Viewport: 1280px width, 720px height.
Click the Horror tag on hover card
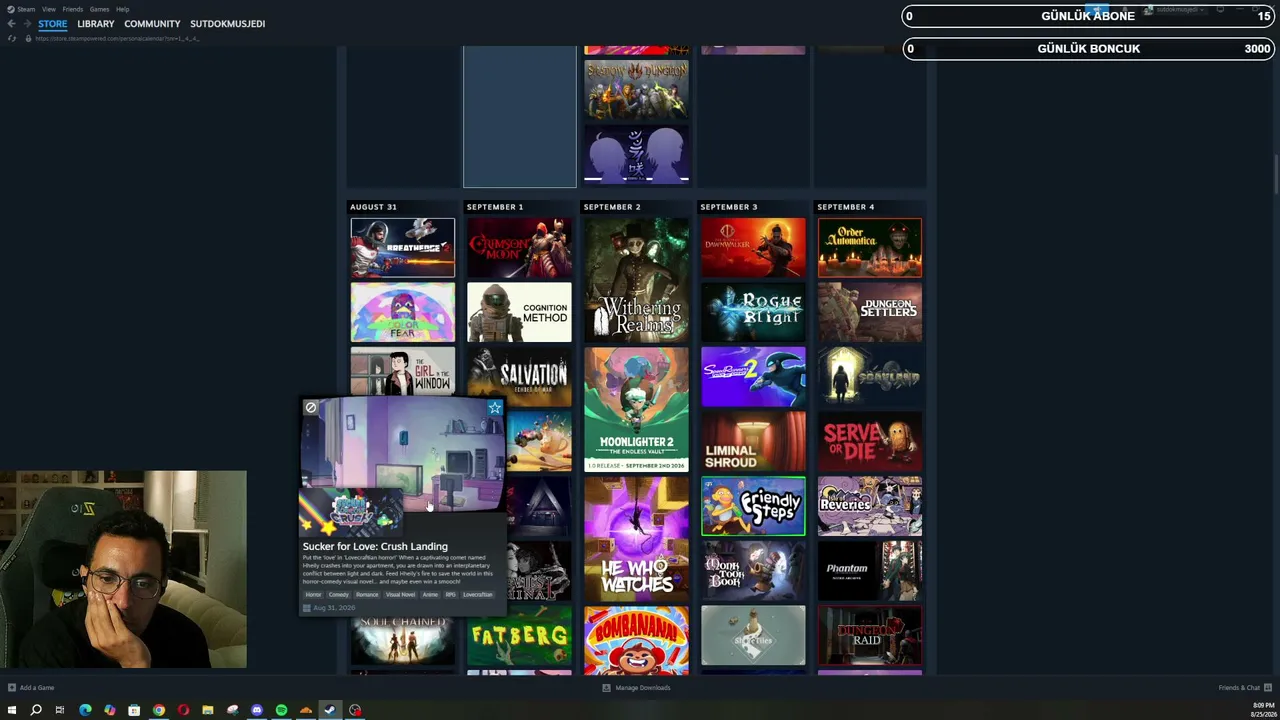tap(313, 595)
